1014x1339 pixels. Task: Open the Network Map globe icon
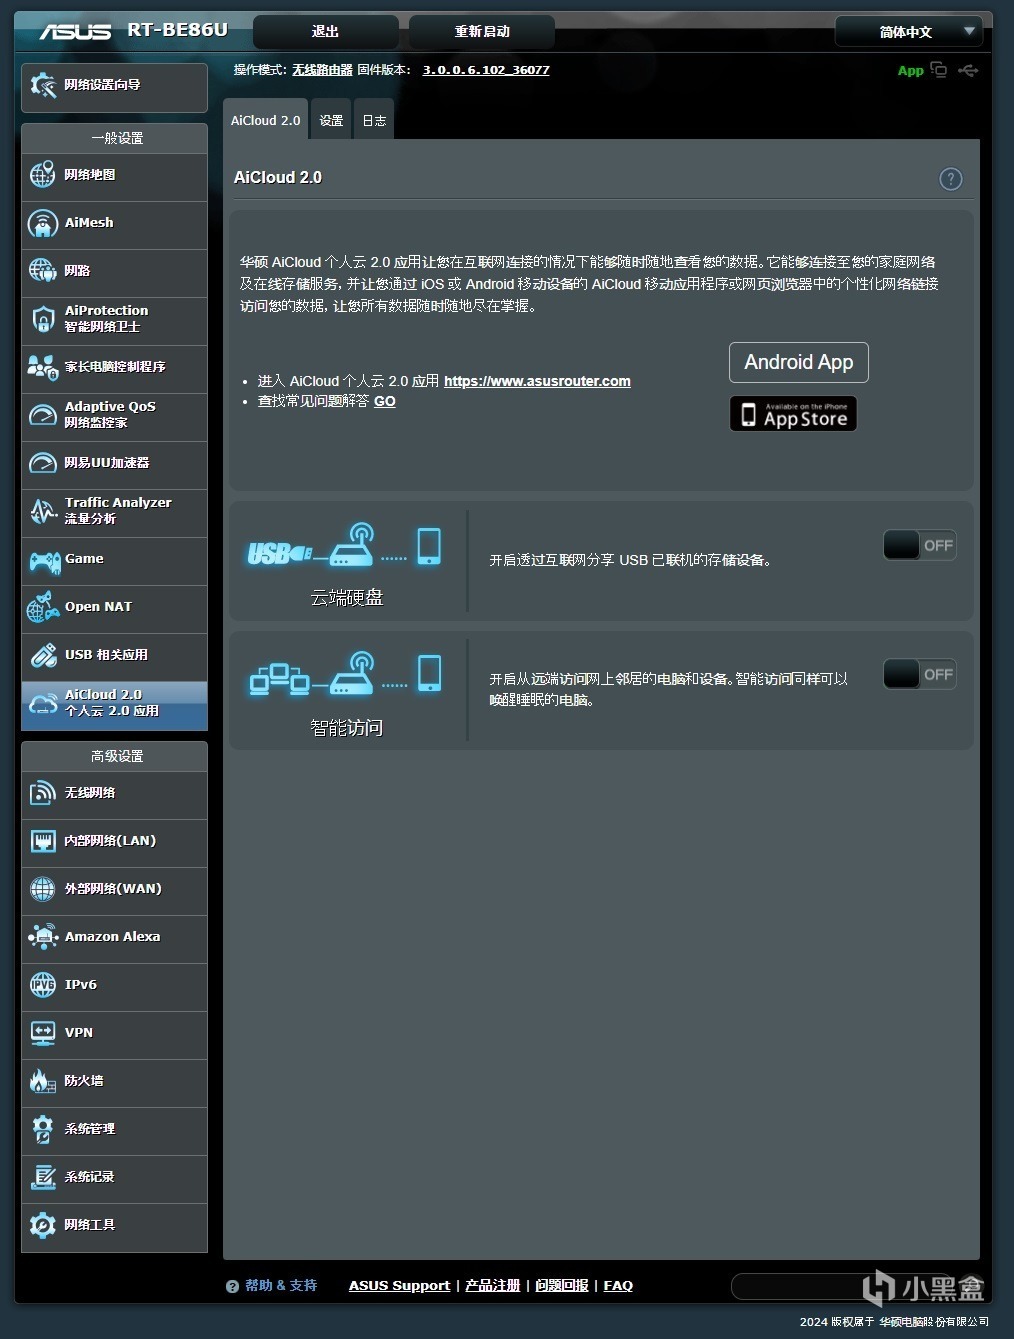[x=42, y=174]
